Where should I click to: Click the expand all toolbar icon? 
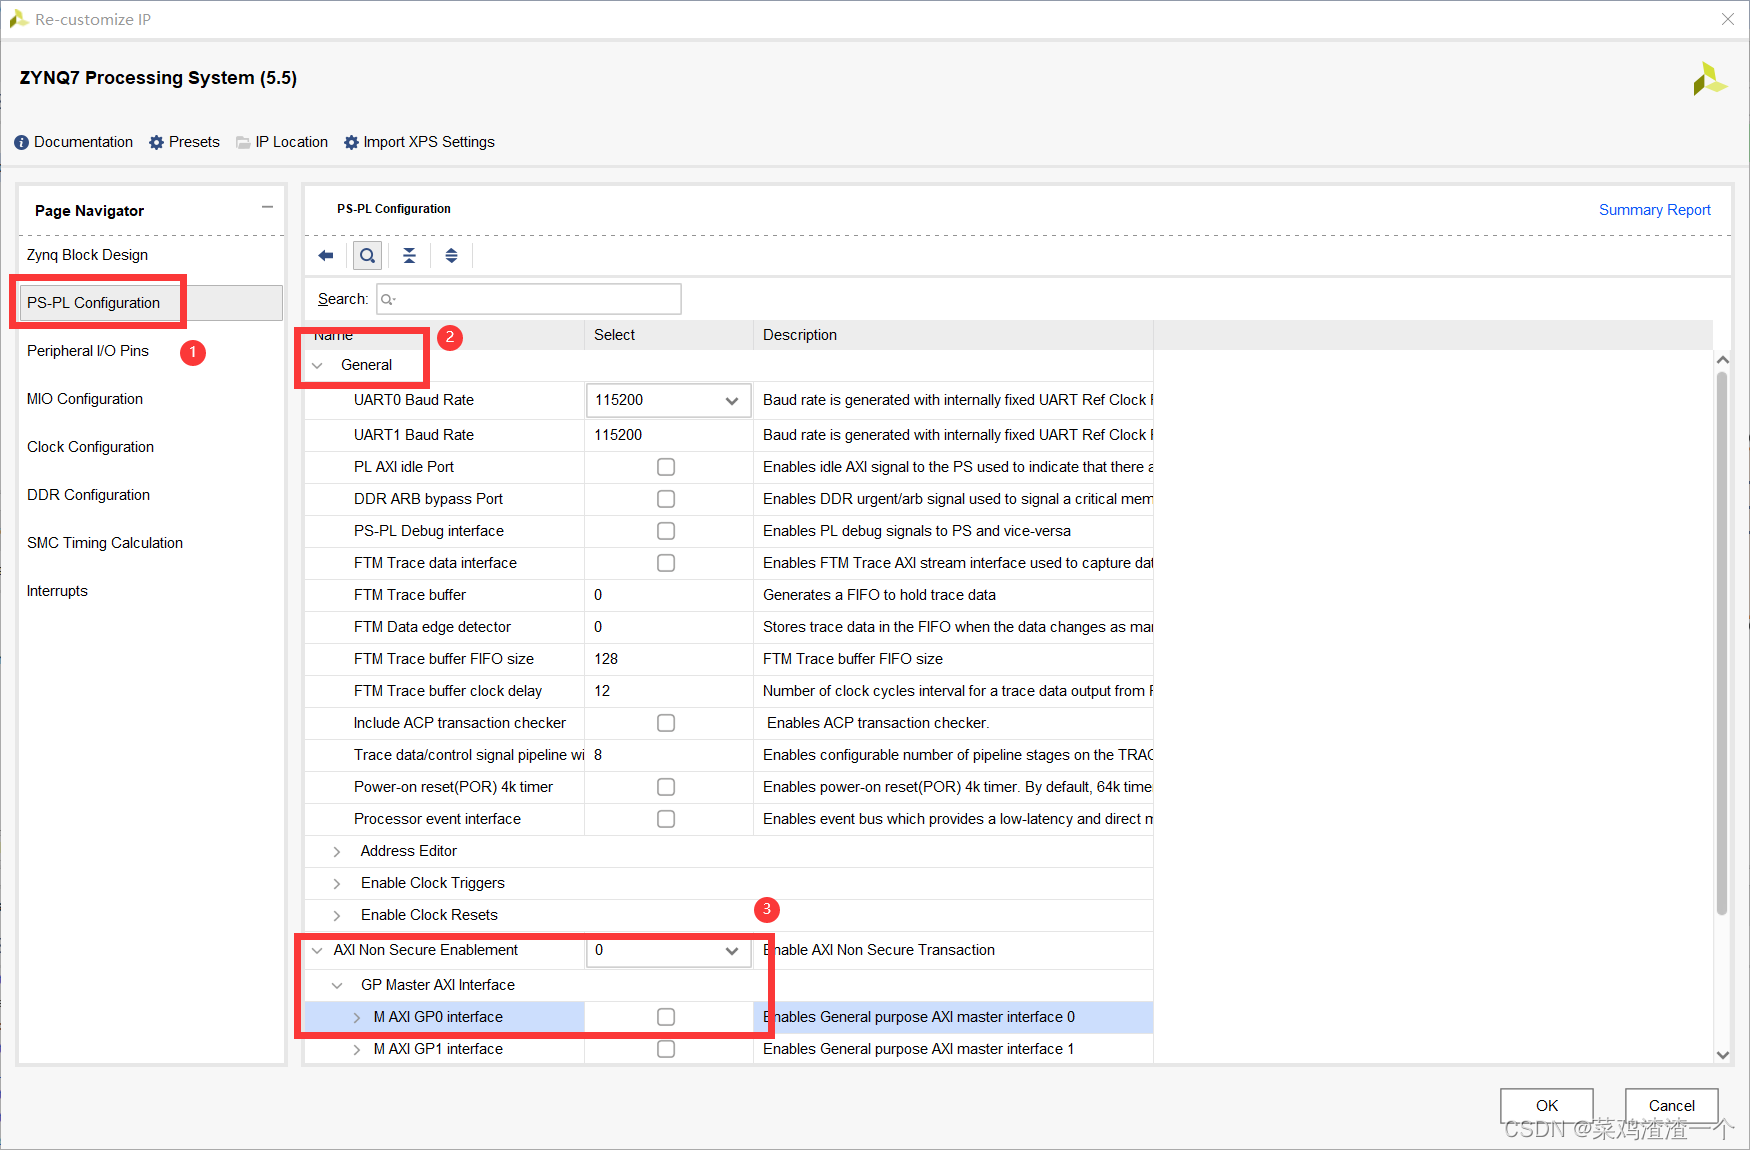tap(452, 256)
